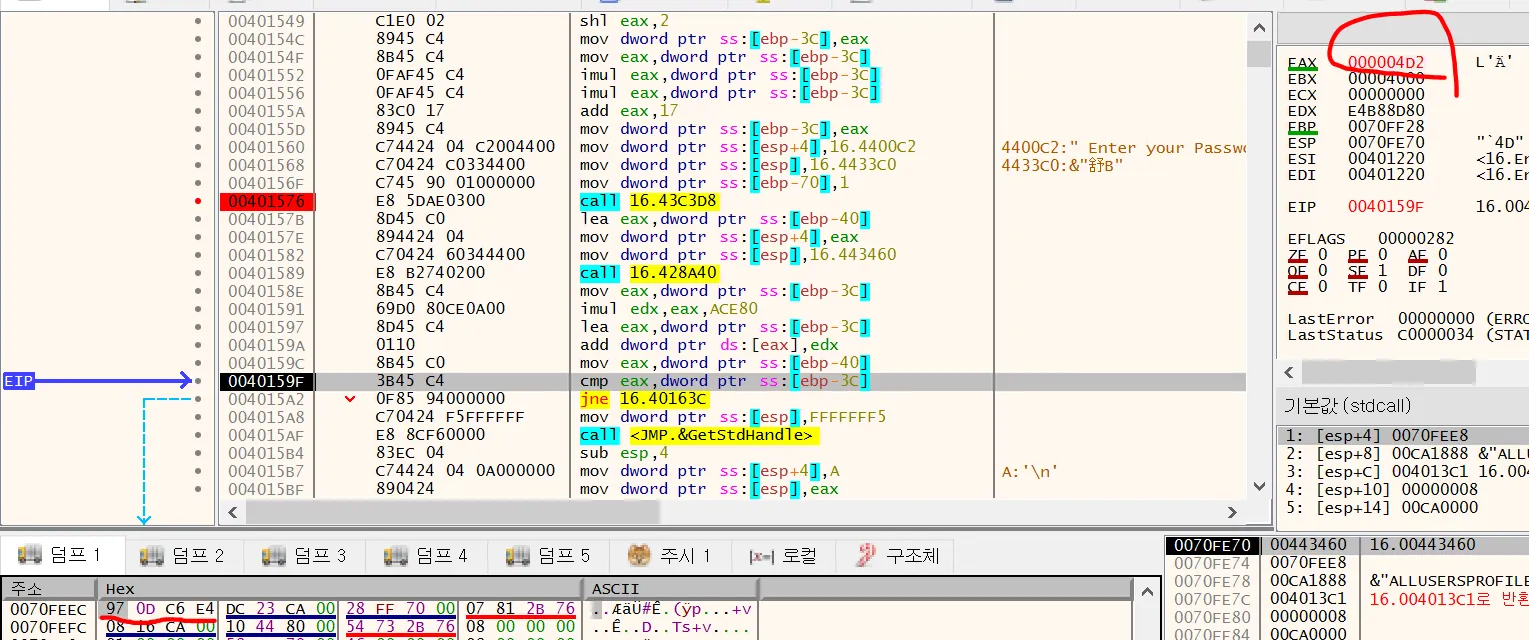This screenshot has height=640, width=1529.
Task: Click the red breakpoint dot at 00401576
Action: pos(198,201)
